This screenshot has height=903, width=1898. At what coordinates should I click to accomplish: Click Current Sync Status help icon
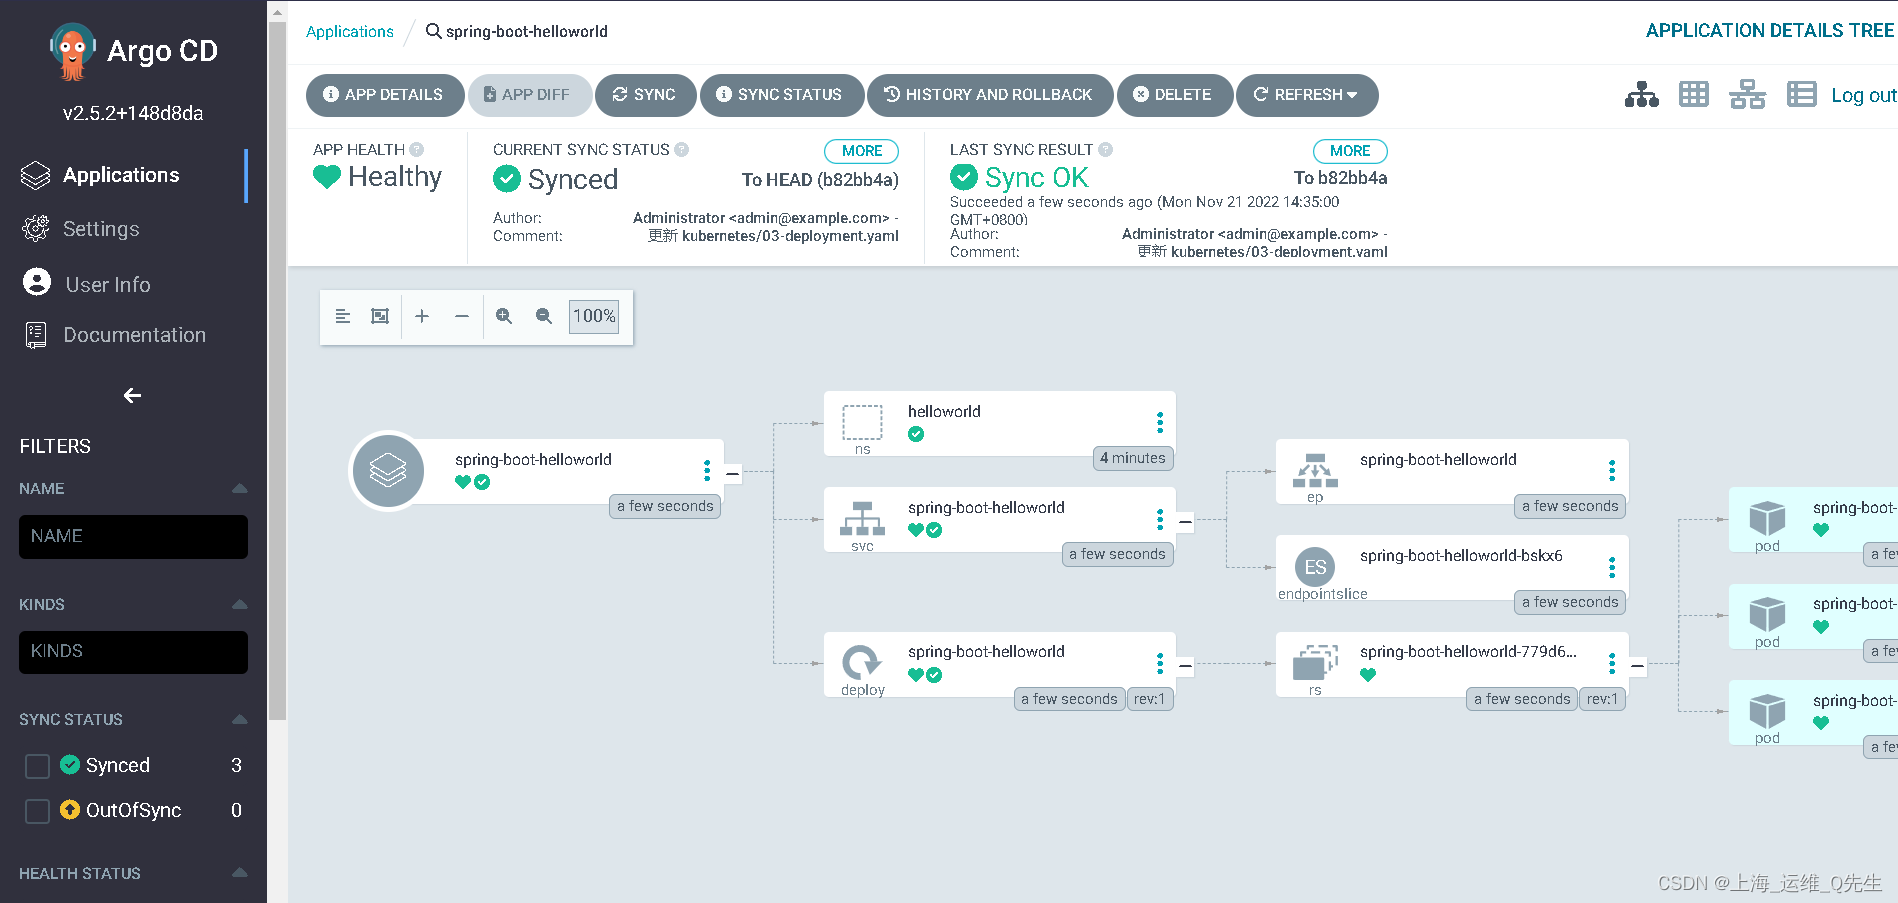[682, 150]
